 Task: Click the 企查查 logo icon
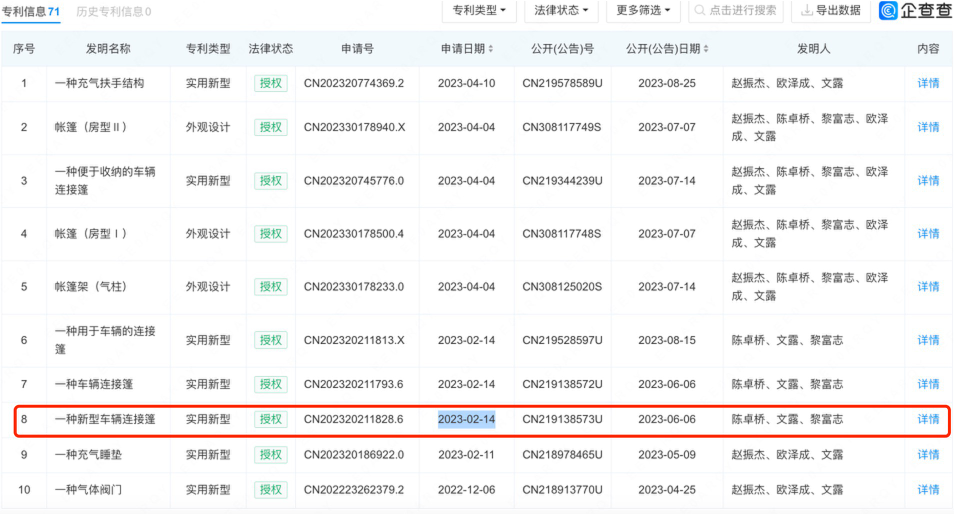(x=889, y=11)
